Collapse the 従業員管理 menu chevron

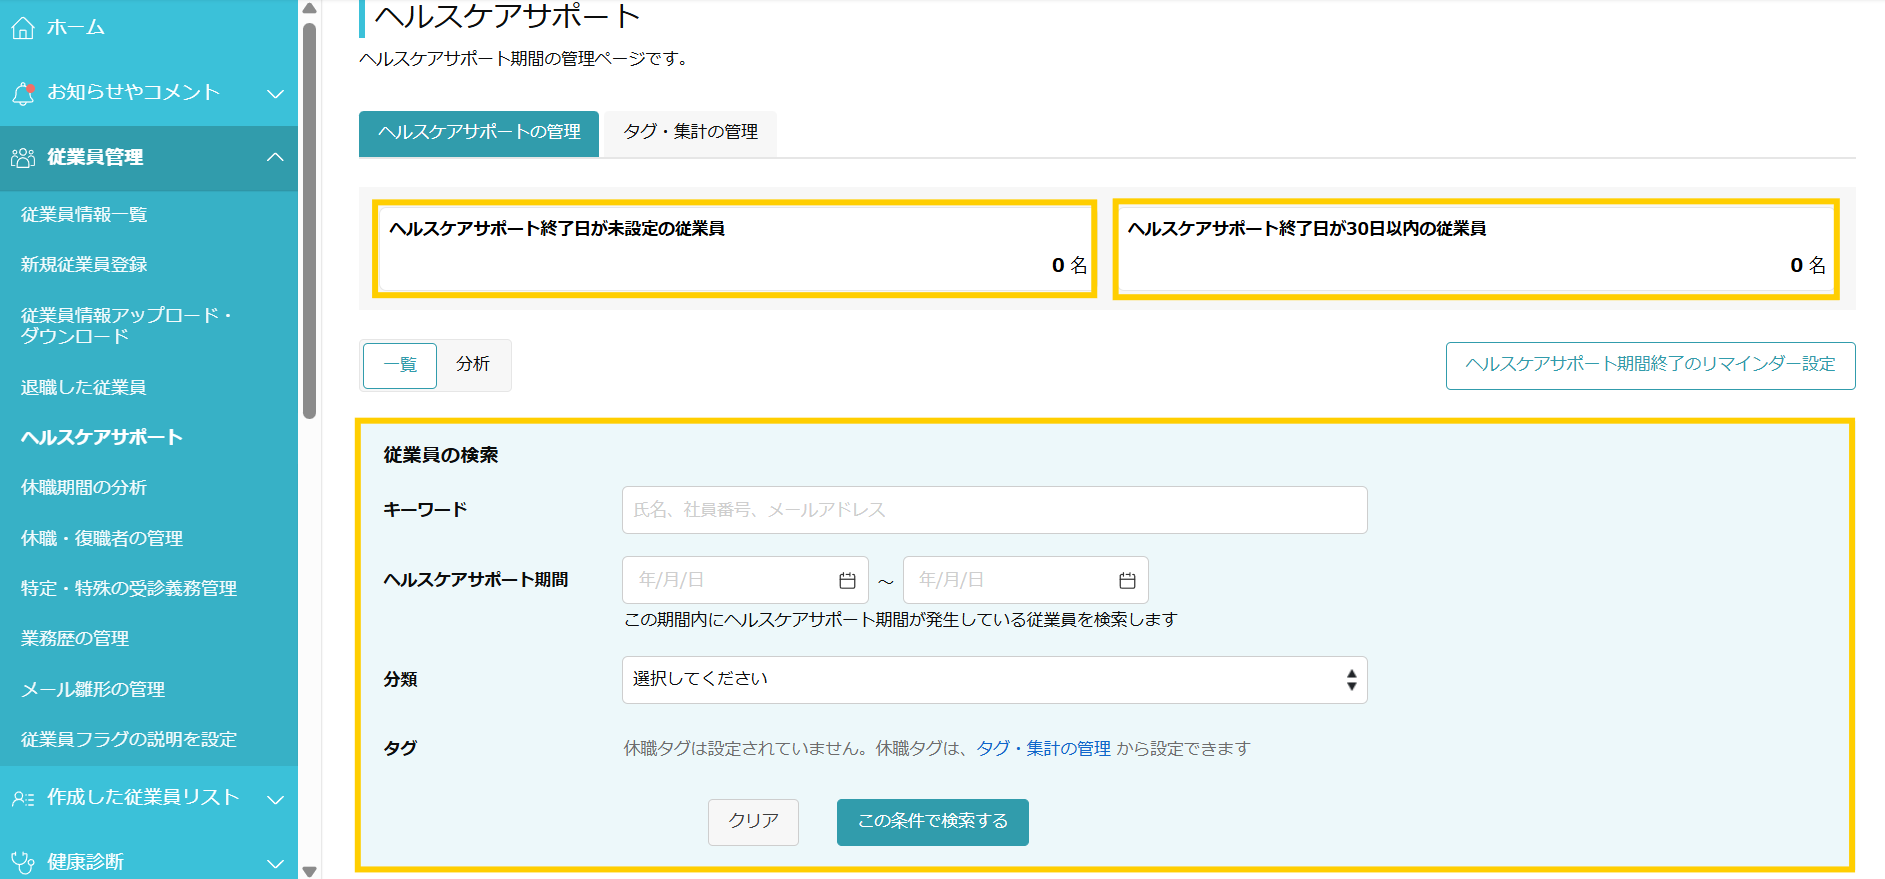click(x=276, y=158)
